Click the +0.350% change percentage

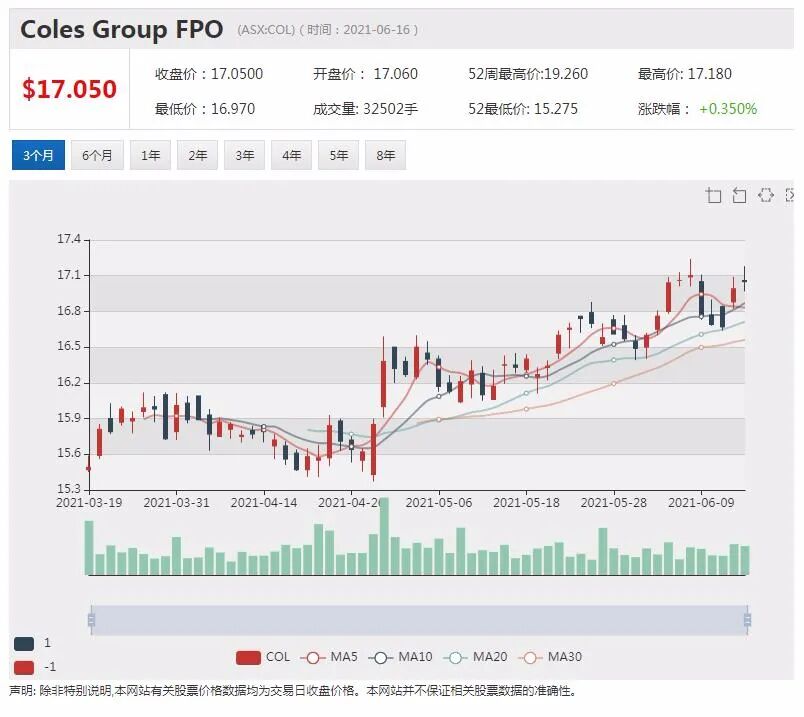[728, 109]
